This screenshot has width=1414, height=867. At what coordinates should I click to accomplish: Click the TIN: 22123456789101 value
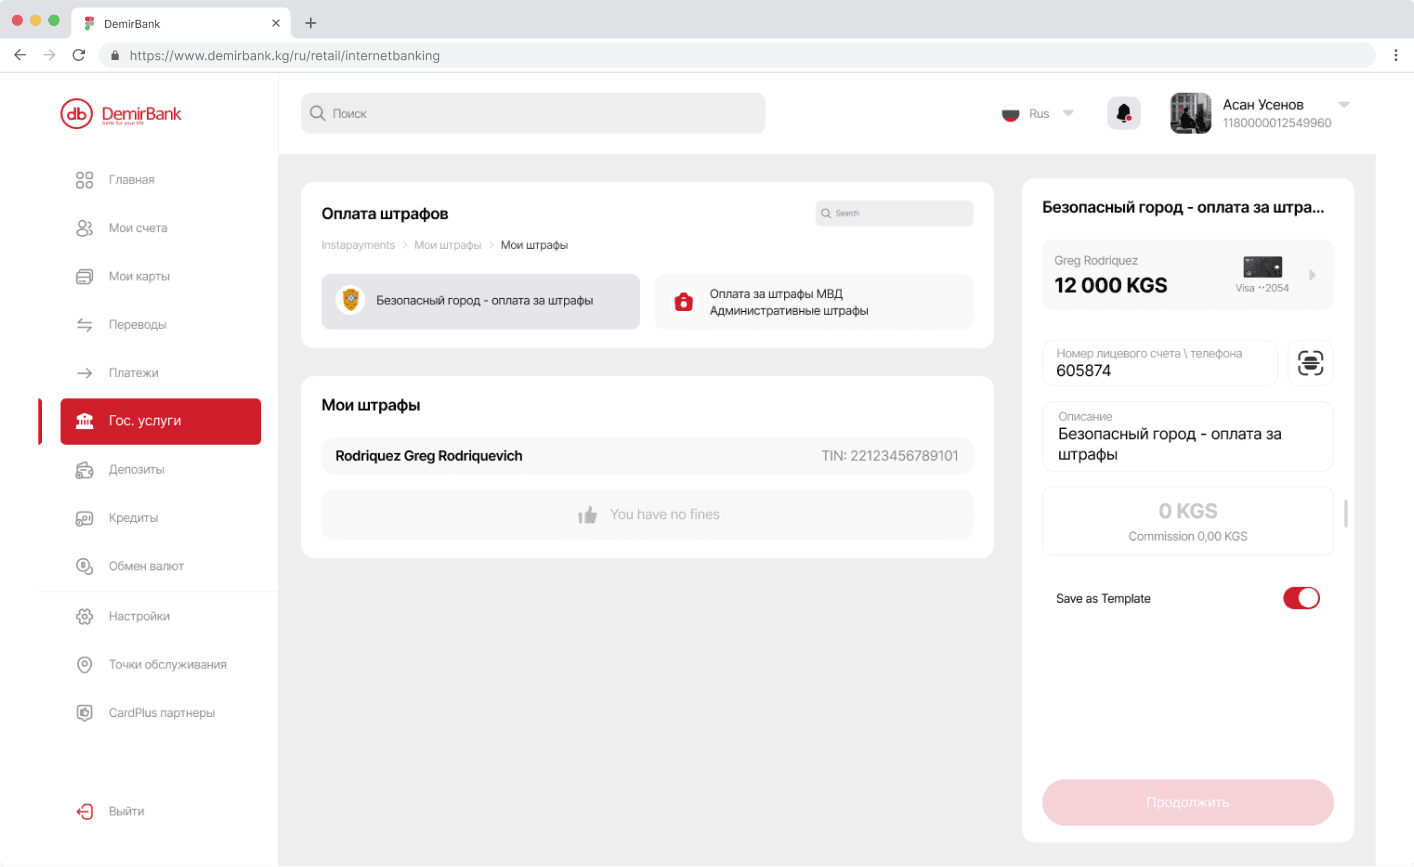890,456
